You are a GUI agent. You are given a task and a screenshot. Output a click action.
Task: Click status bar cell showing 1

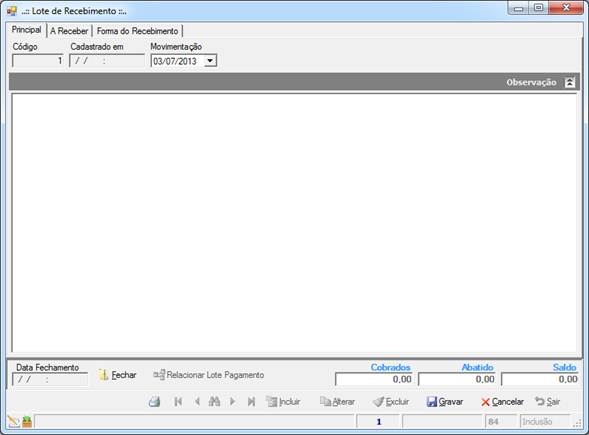(x=378, y=421)
